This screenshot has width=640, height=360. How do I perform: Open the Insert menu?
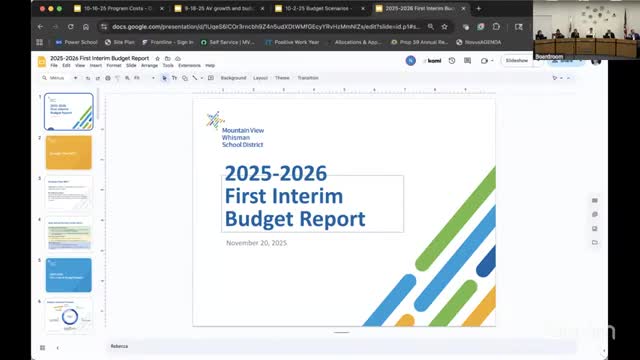pyautogui.click(x=96, y=65)
